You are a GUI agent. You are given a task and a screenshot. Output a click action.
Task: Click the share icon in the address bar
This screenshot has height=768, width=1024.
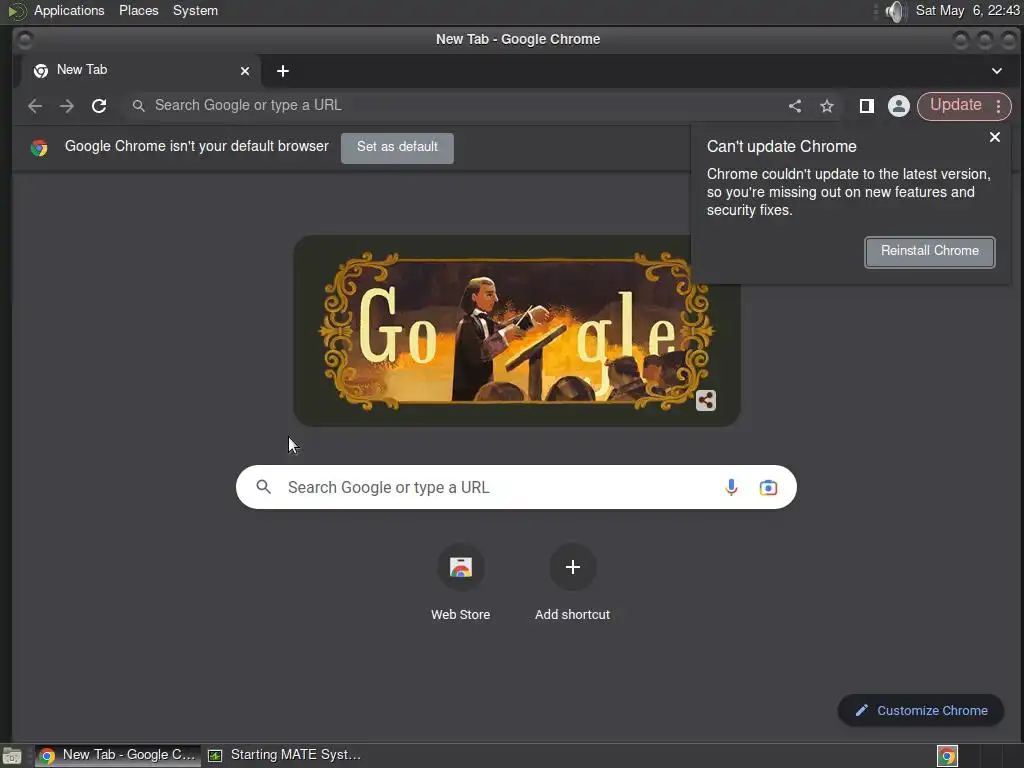[795, 106]
